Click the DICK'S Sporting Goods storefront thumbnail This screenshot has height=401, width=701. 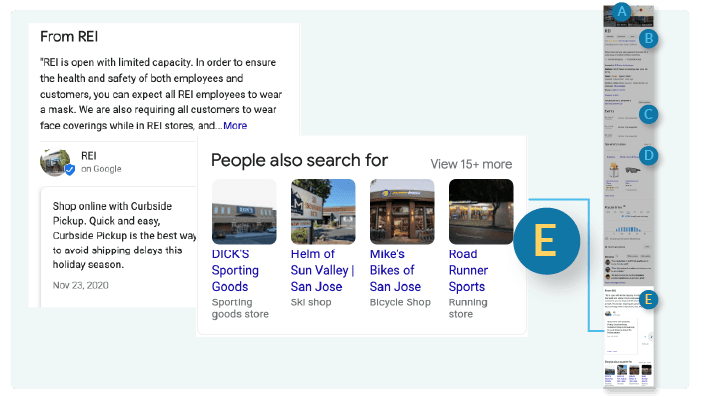(244, 212)
